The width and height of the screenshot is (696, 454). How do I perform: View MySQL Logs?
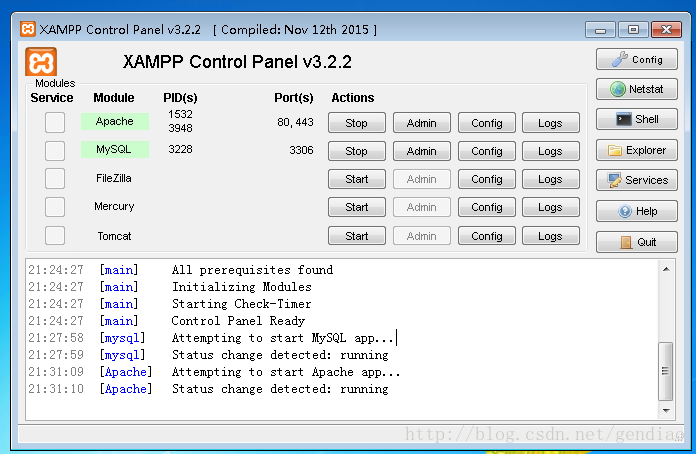pos(551,151)
